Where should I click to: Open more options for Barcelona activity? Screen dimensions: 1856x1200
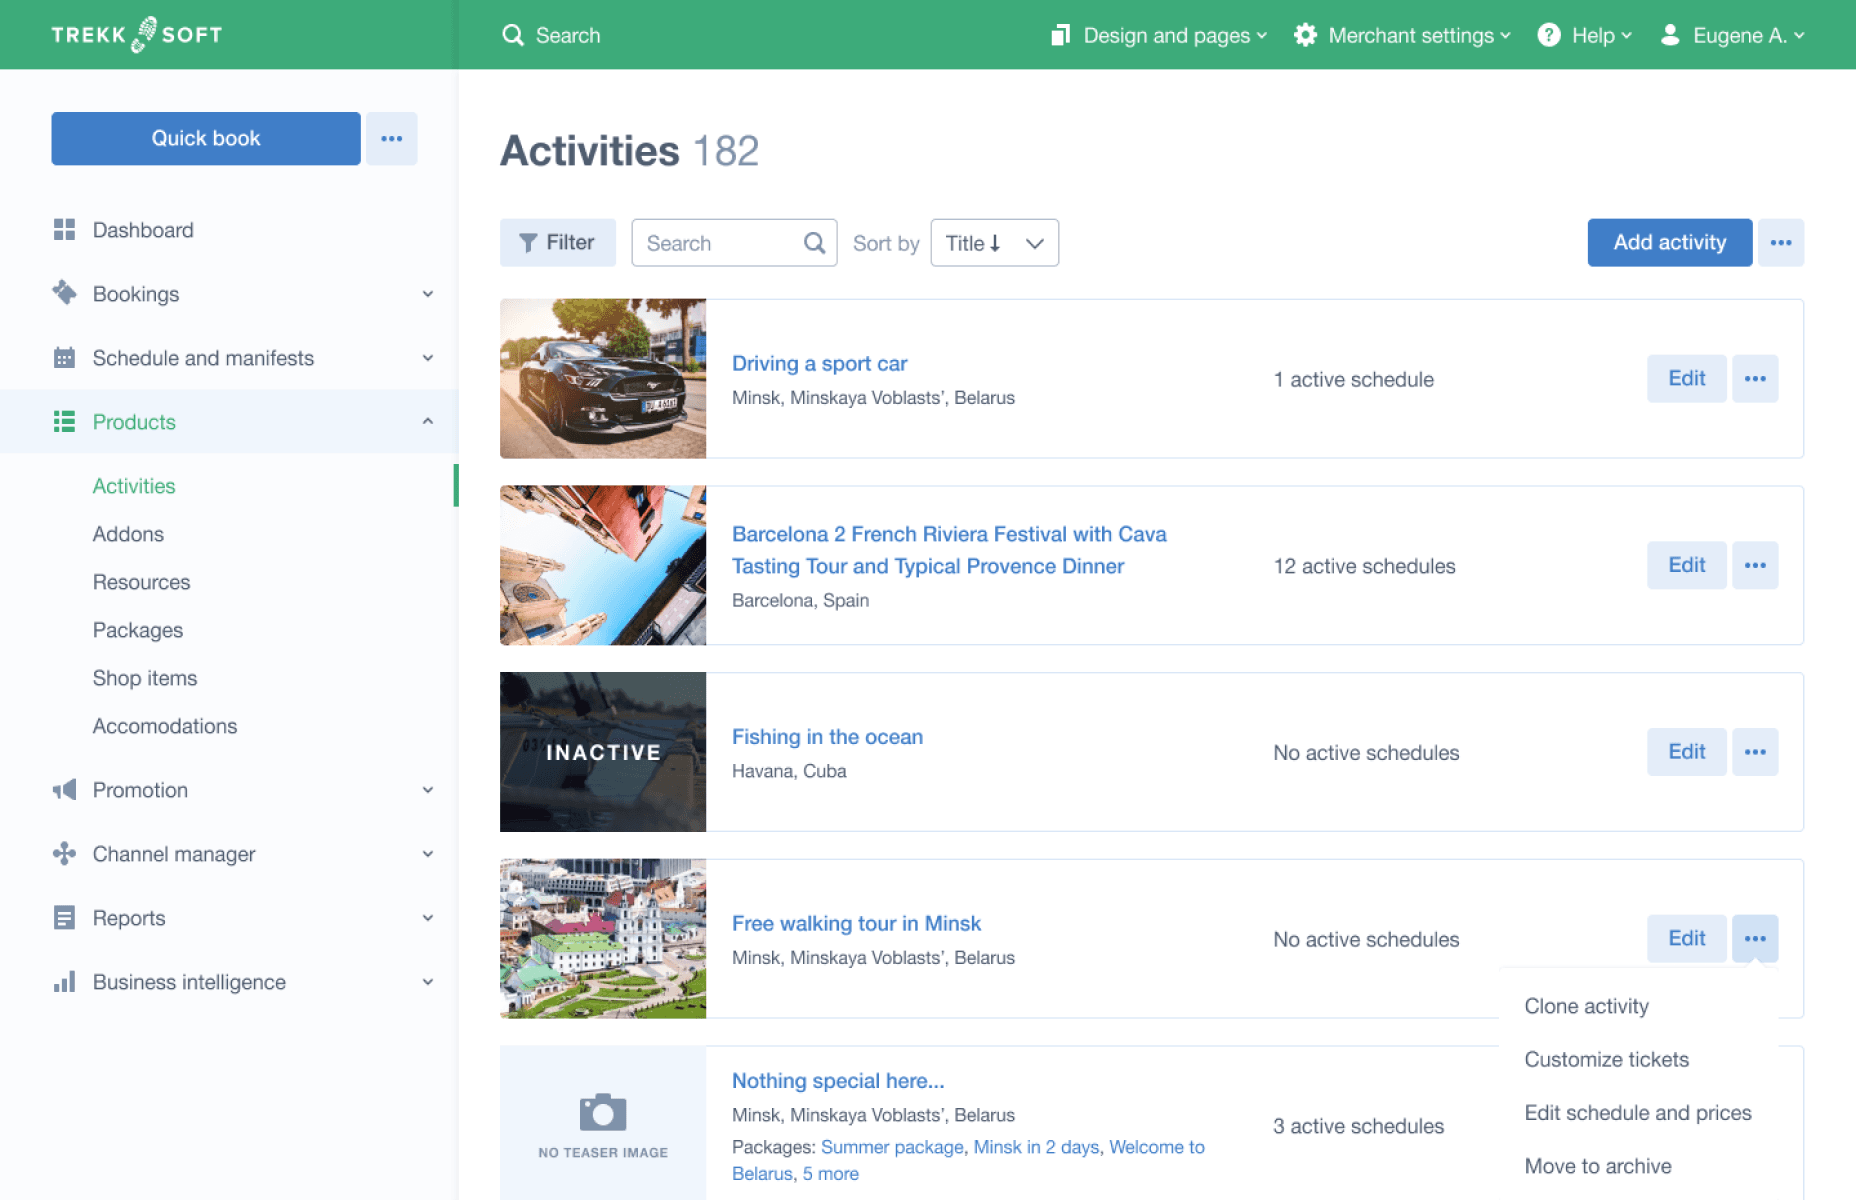pyautogui.click(x=1755, y=565)
